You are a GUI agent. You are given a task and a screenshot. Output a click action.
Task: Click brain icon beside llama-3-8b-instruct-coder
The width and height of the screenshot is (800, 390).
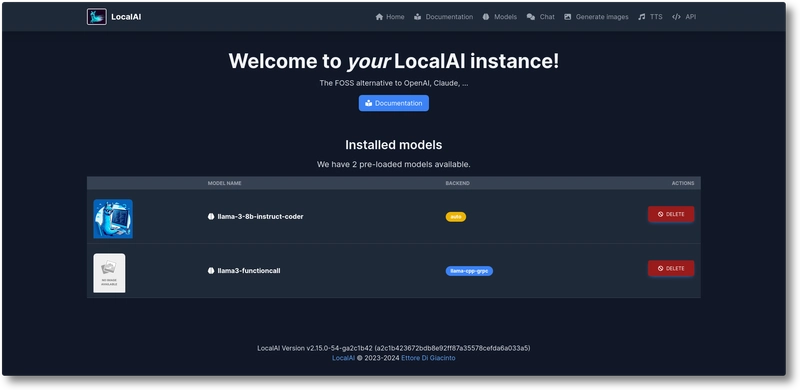pyautogui.click(x=211, y=216)
